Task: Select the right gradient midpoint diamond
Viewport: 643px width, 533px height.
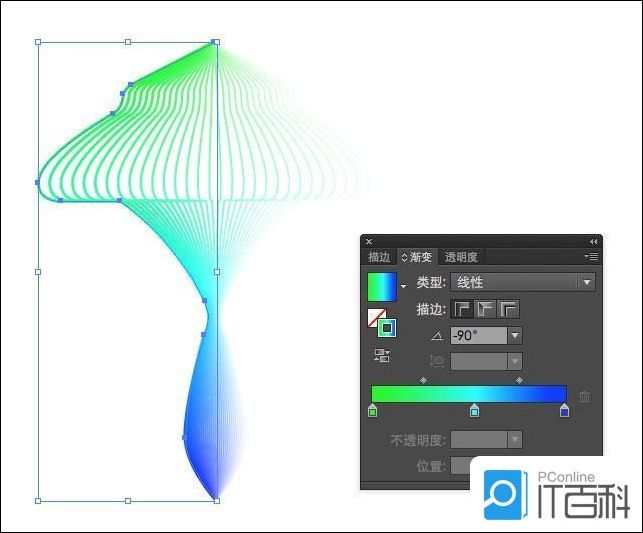Action: pyautogui.click(x=519, y=380)
